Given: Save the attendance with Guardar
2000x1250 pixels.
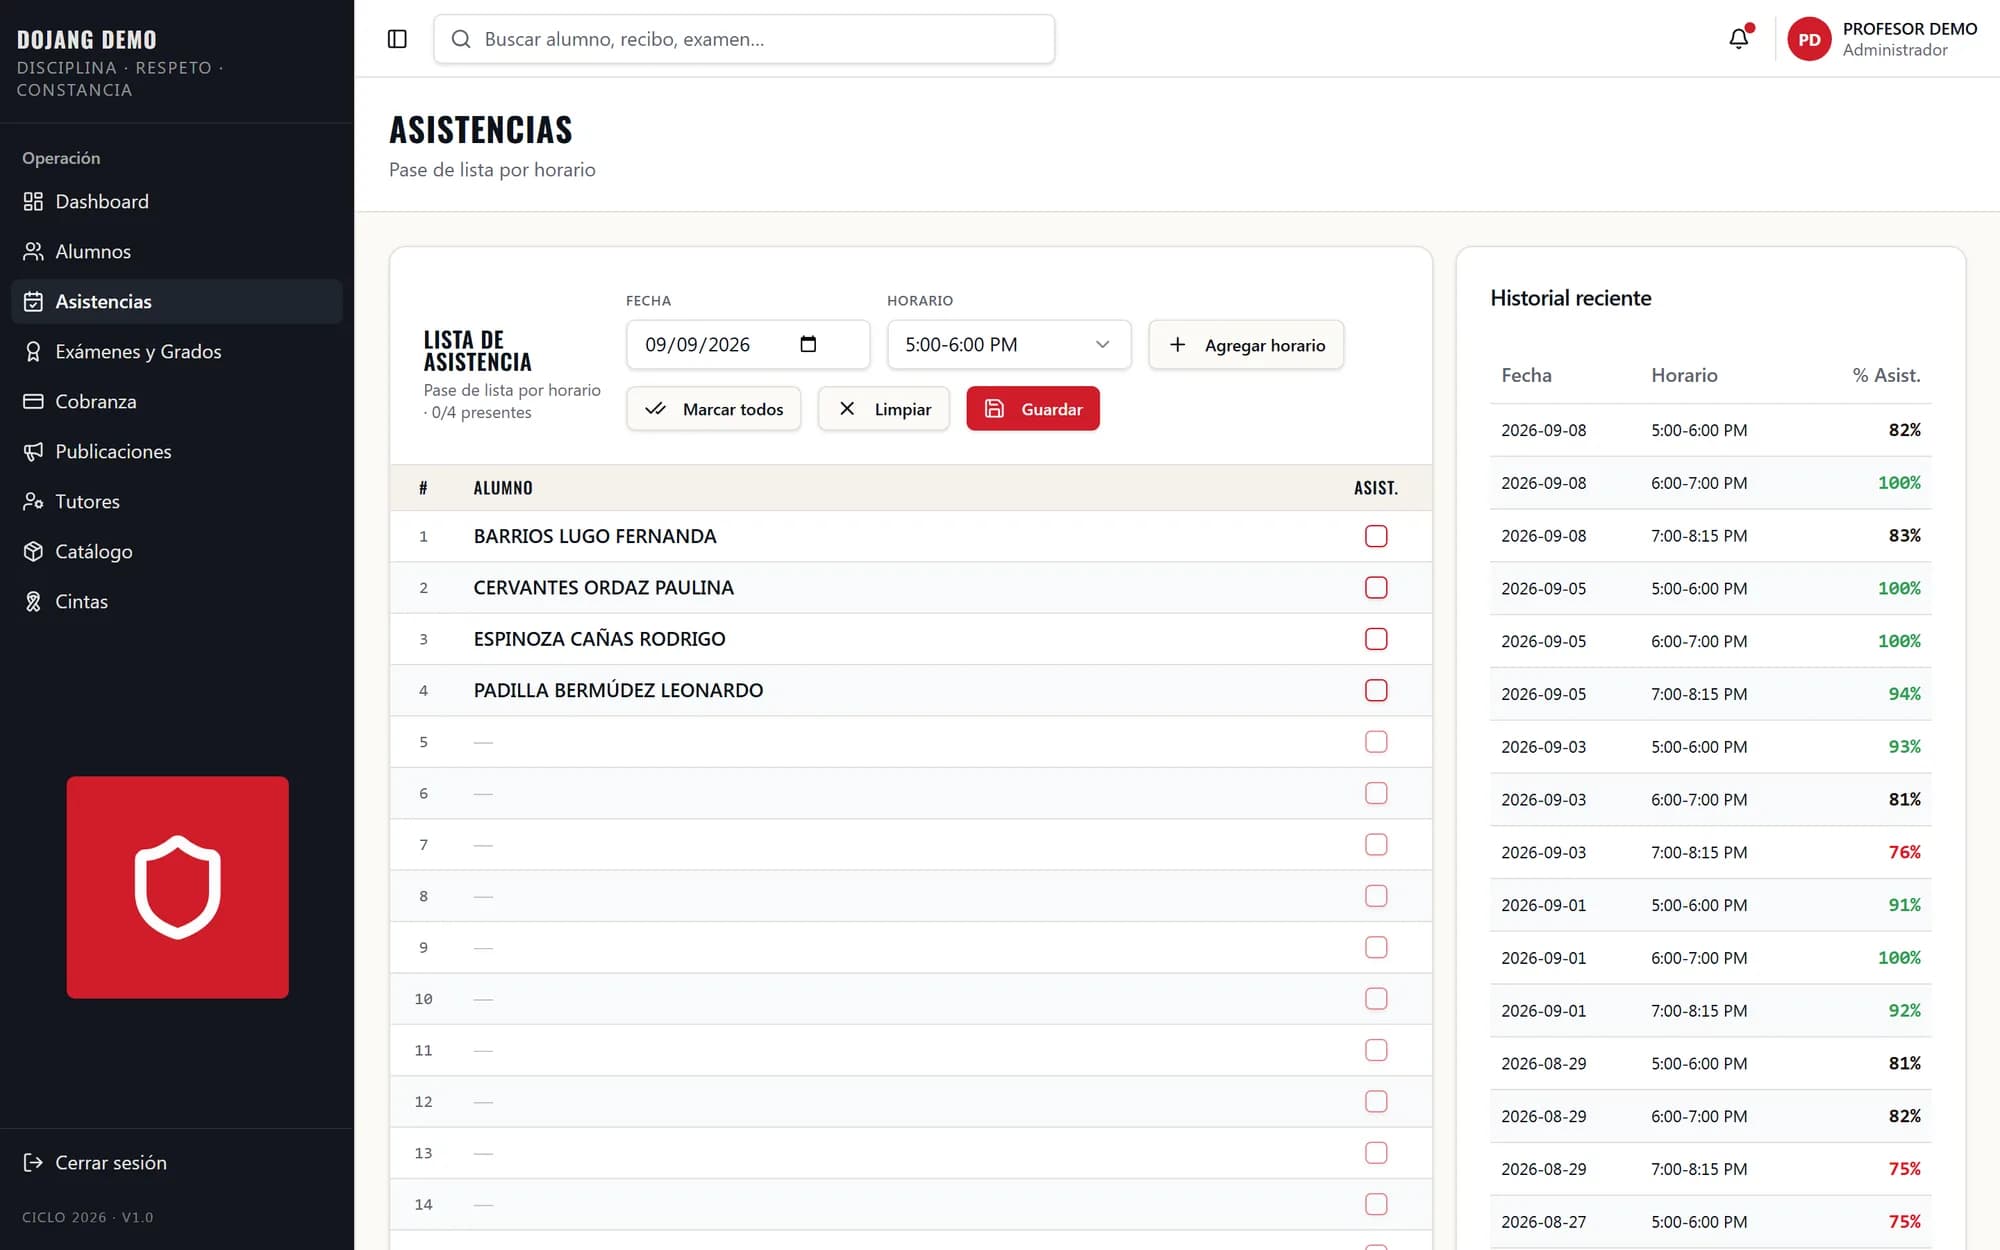Looking at the screenshot, I should pos(1033,409).
